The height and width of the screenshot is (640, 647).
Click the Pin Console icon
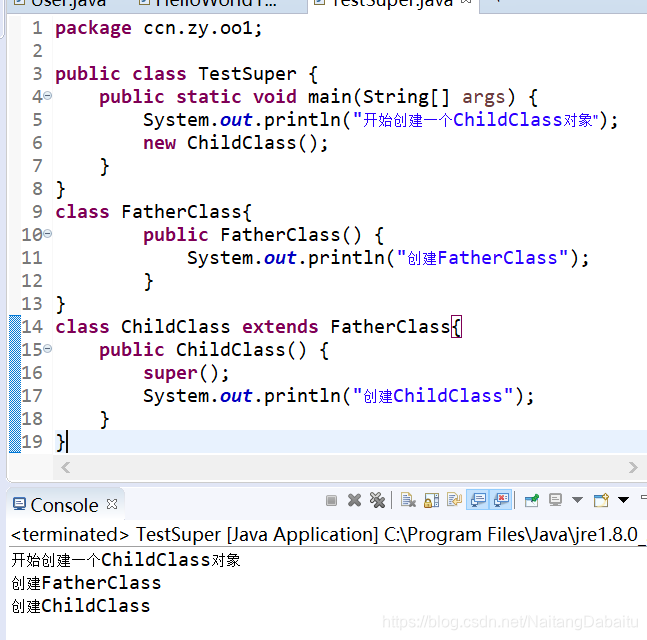[531, 500]
